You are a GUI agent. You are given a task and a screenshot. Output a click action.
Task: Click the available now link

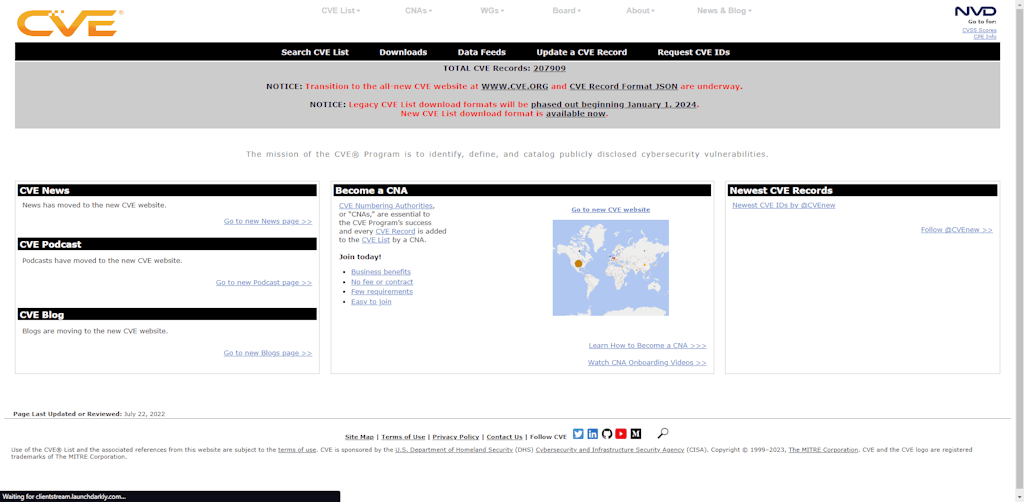click(575, 114)
